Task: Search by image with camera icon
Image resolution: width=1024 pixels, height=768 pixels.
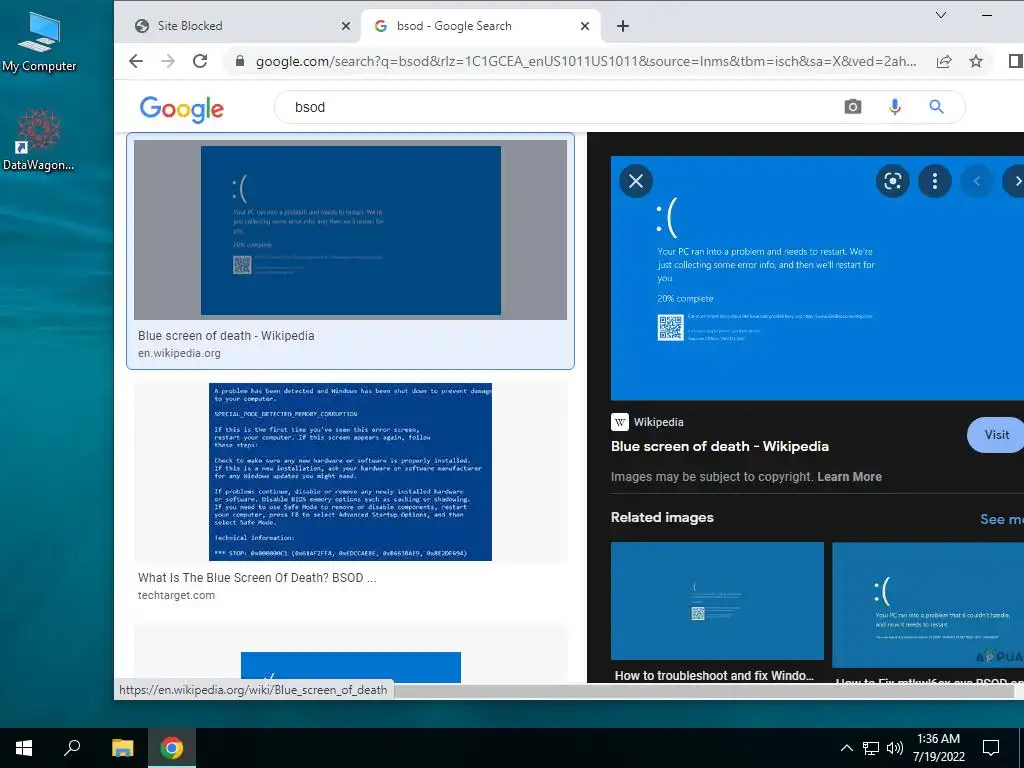Action: click(x=852, y=106)
